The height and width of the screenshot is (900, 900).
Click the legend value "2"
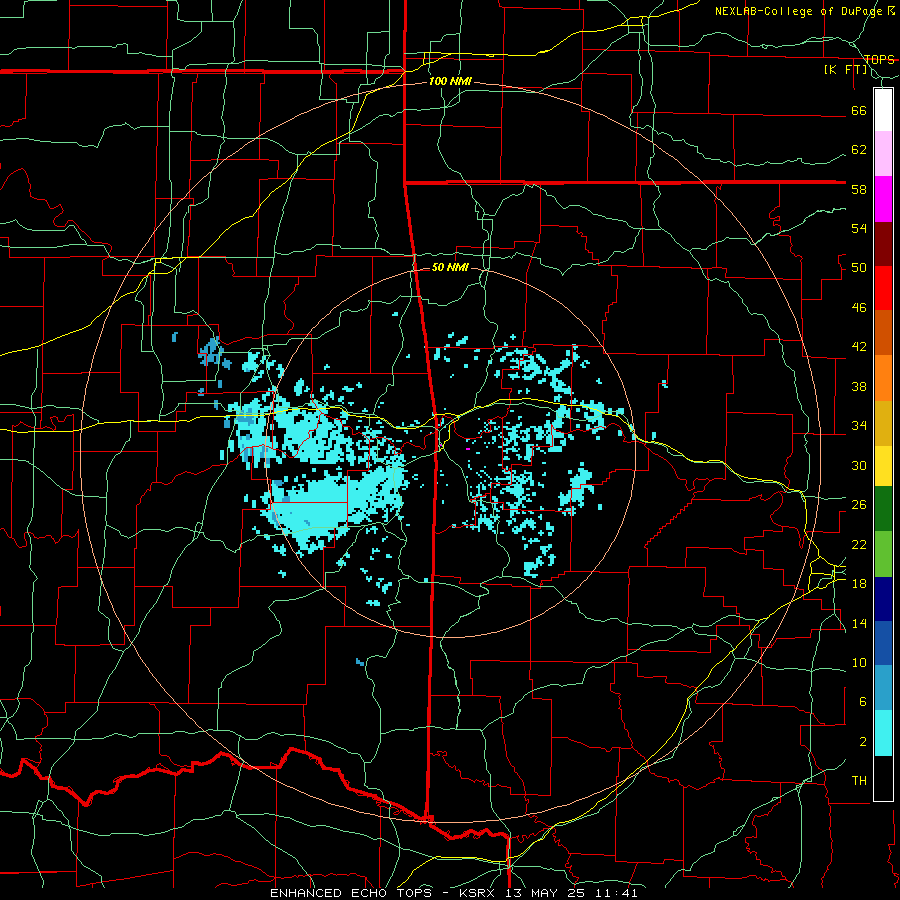(x=863, y=742)
